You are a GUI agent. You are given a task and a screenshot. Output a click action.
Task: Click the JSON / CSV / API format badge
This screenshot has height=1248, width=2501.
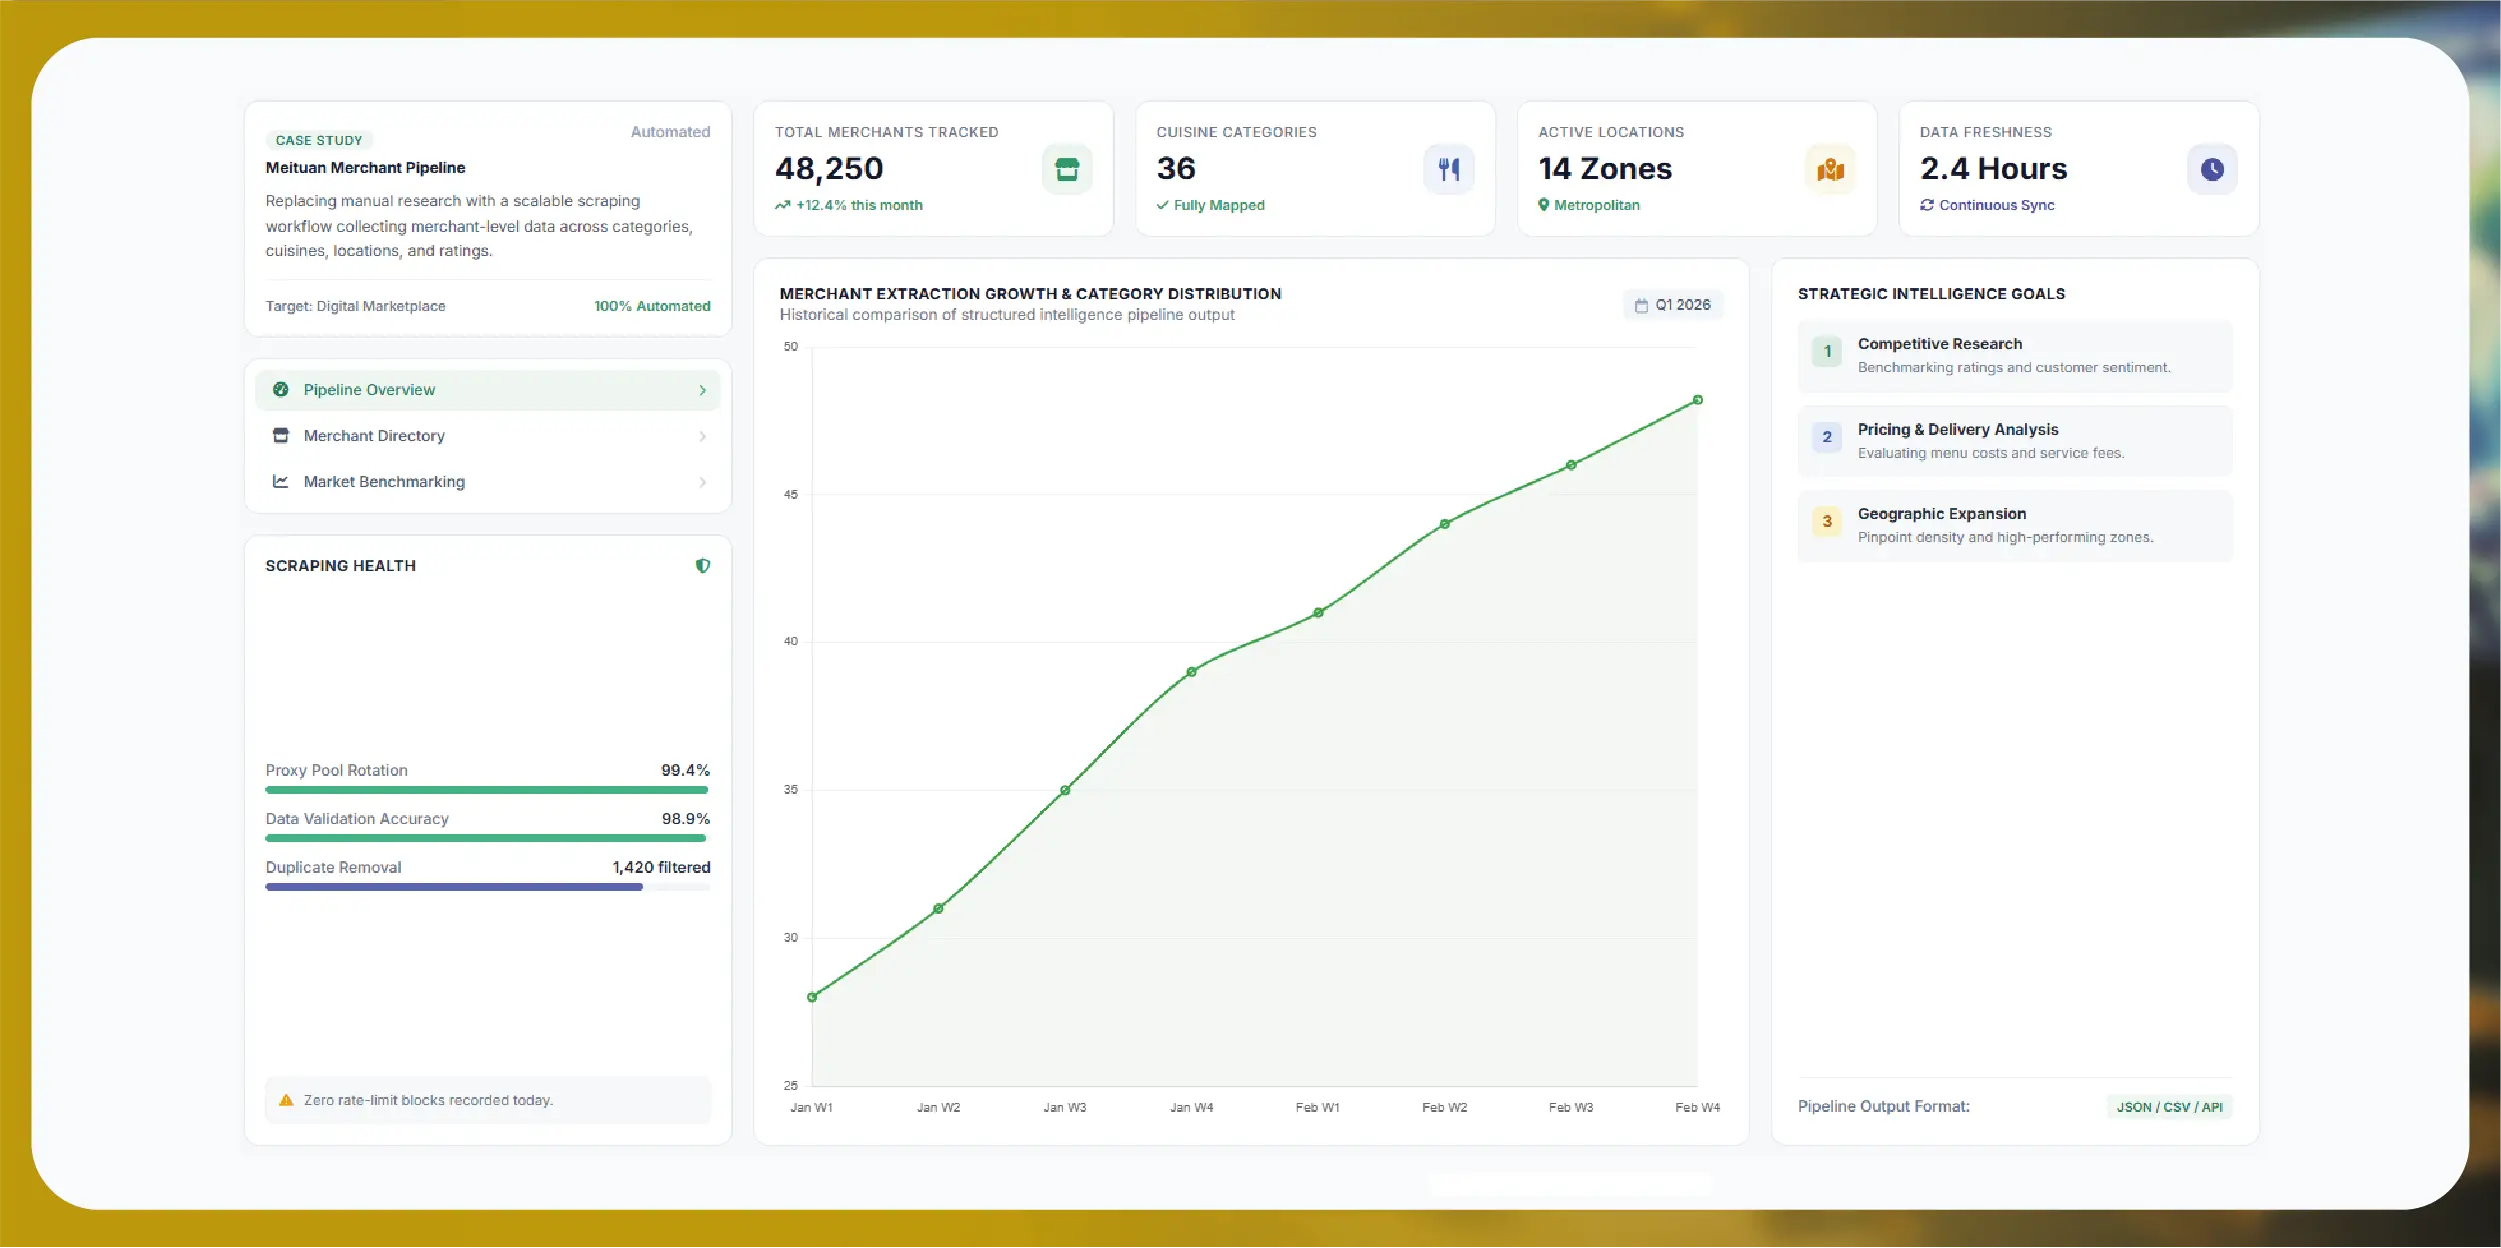click(2170, 1107)
